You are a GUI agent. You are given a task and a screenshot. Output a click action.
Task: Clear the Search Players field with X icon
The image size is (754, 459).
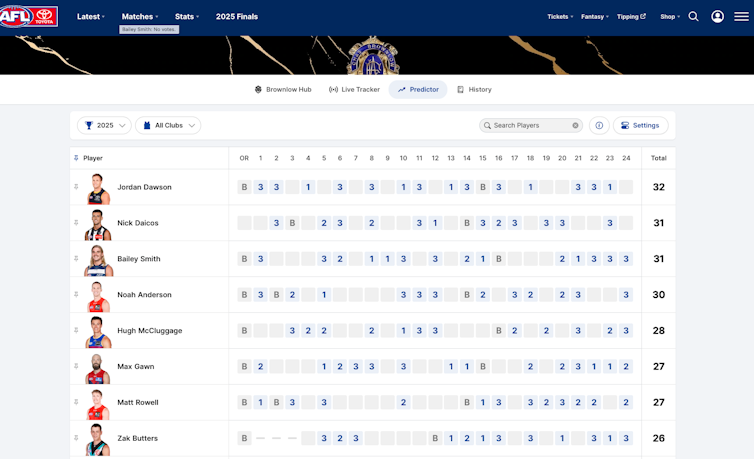(x=576, y=125)
